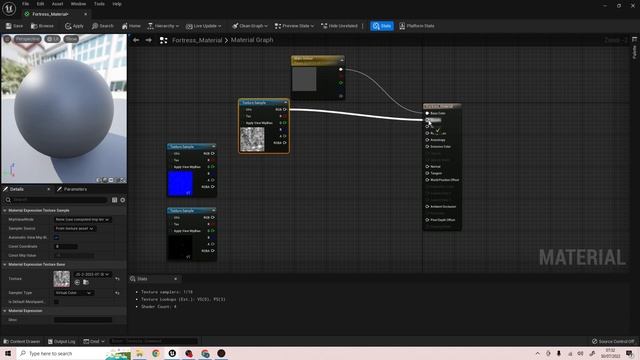
Task: Close the Stats panel tab
Action: (x=176, y=279)
